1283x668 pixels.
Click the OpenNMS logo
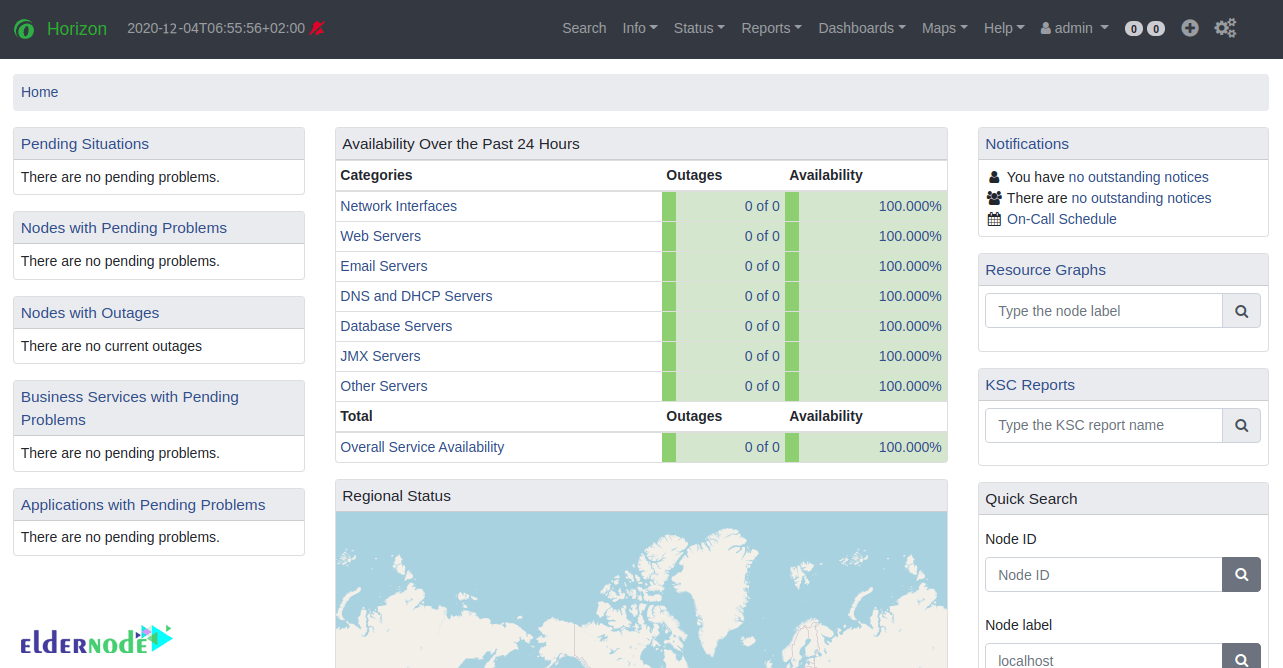tap(24, 28)
